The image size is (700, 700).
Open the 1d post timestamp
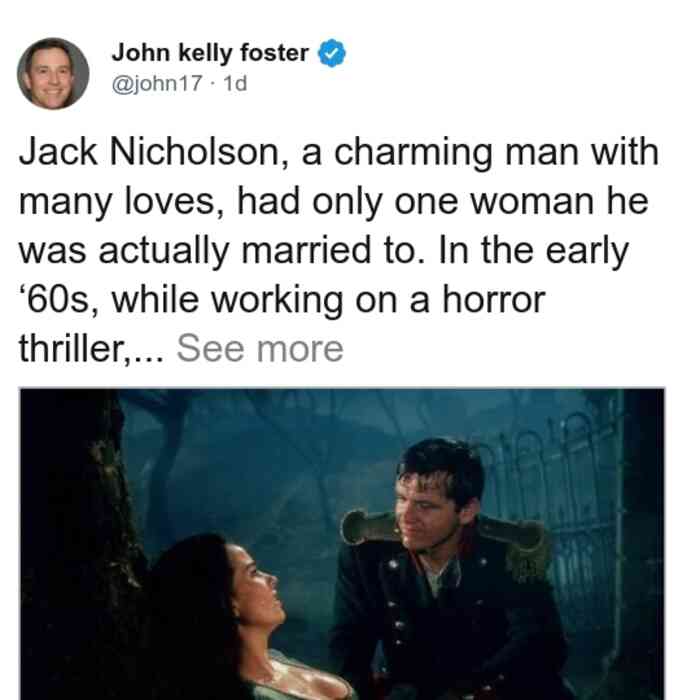point(235,83)
